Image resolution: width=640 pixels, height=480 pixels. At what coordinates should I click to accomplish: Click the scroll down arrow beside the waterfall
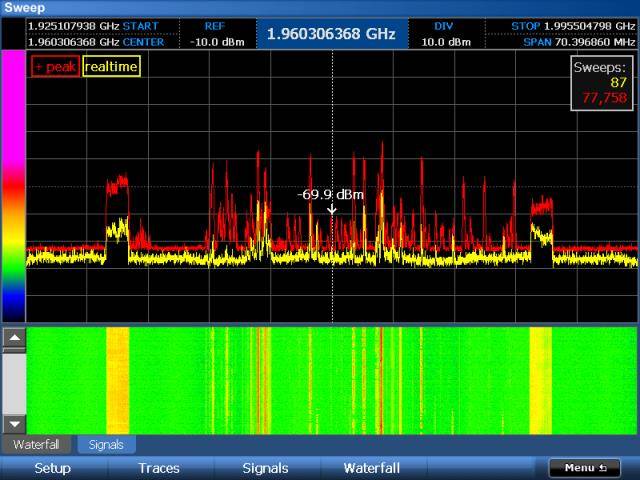[14, 423]
